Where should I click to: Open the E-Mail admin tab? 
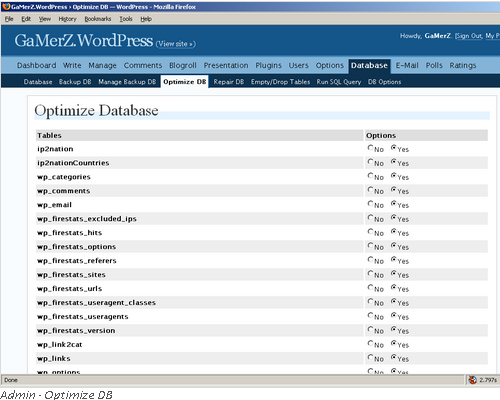pyautogui.click(x=407, y=65)
